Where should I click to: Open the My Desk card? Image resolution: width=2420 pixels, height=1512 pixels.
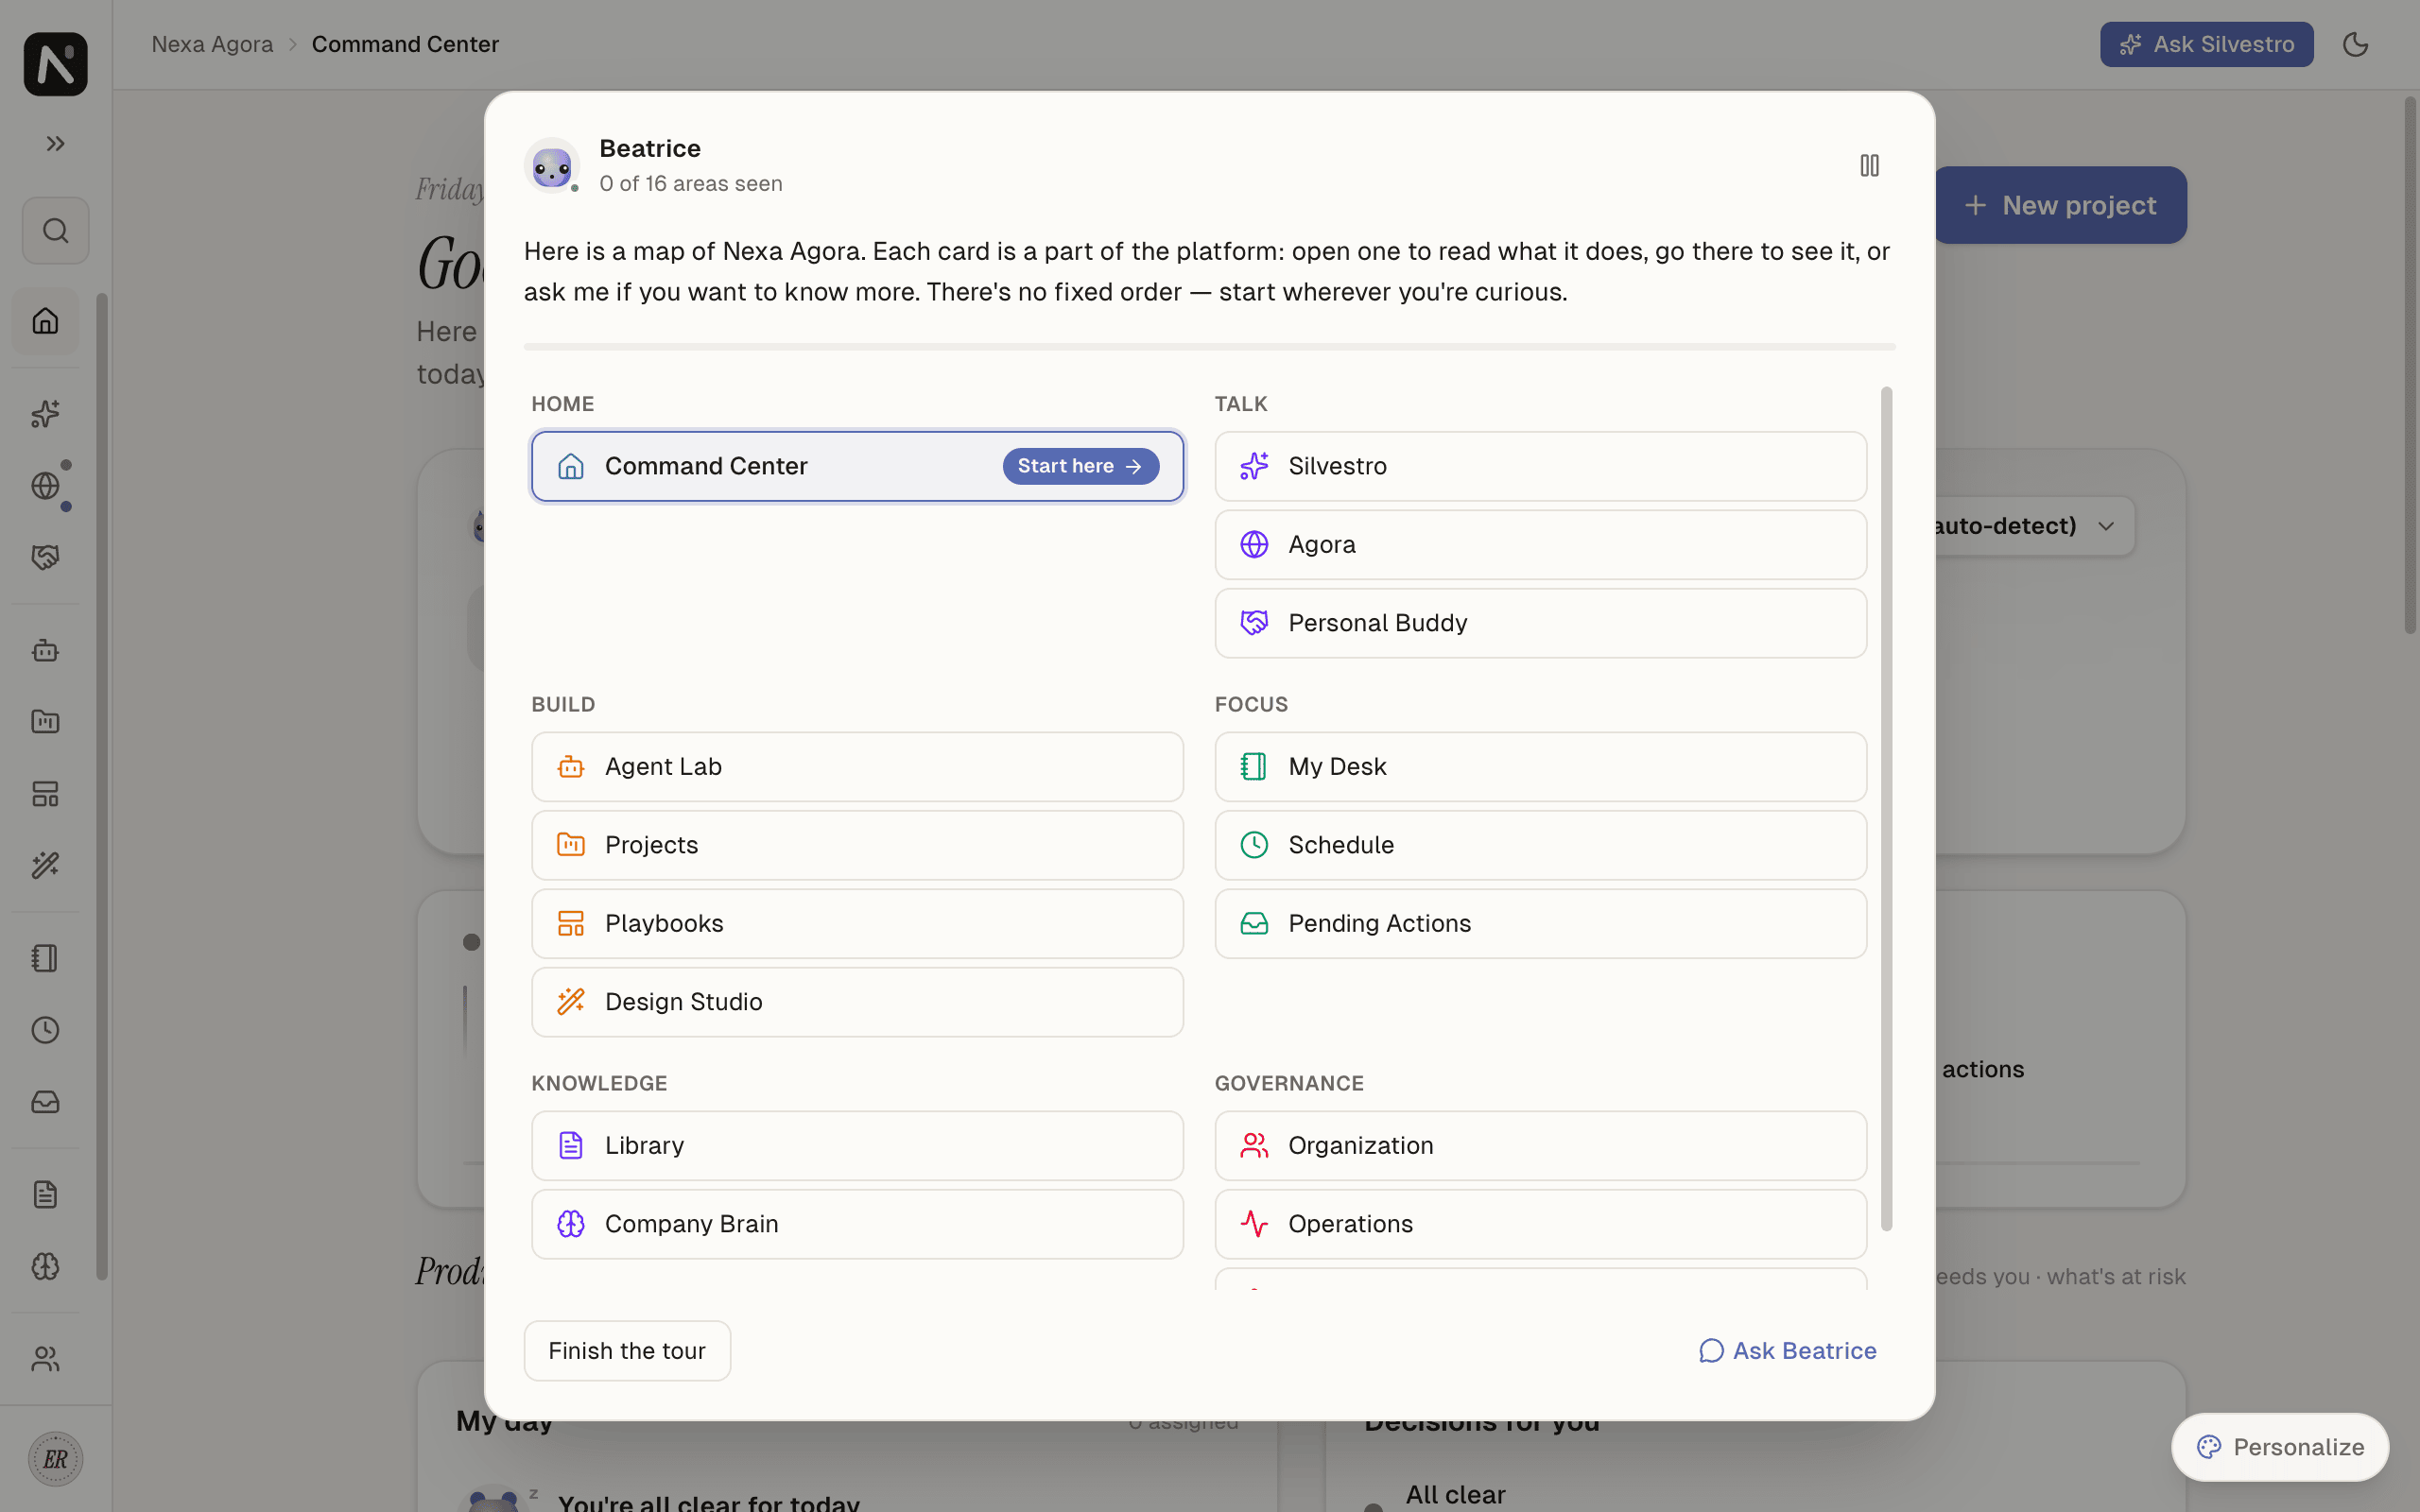pyautogui.click(x=1540, y=767)
